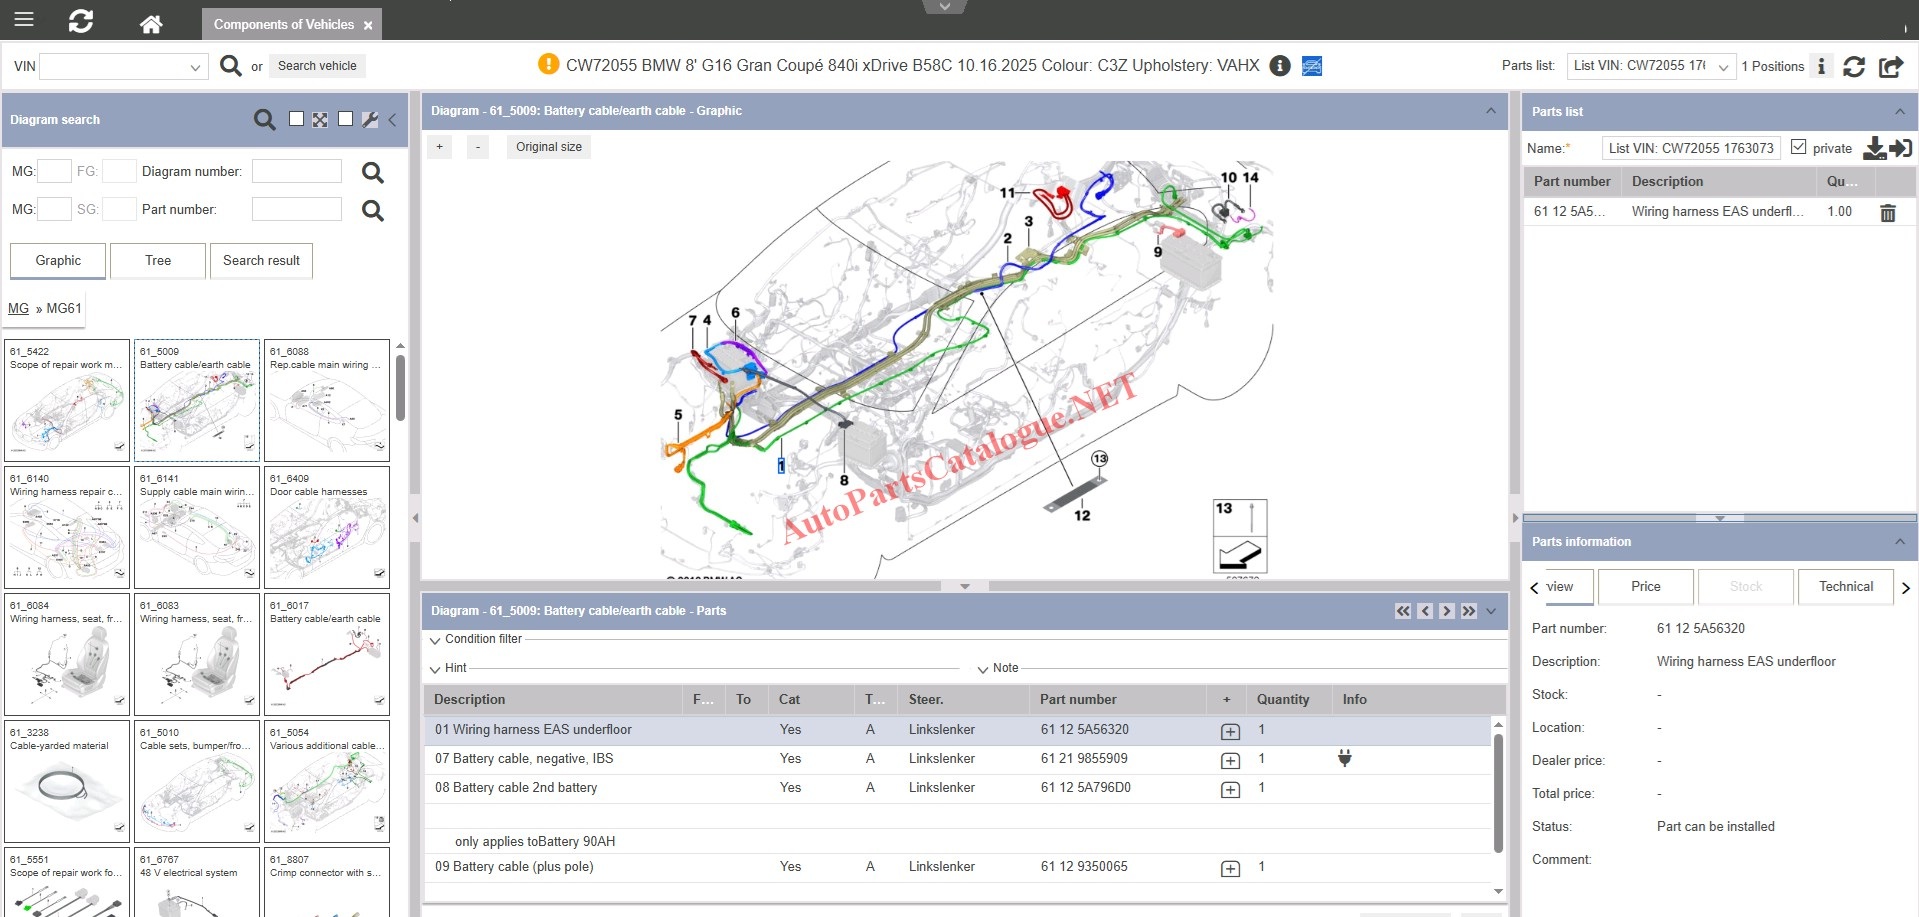Toggle first checkbox in Diagram search header

tap(296, 119)
